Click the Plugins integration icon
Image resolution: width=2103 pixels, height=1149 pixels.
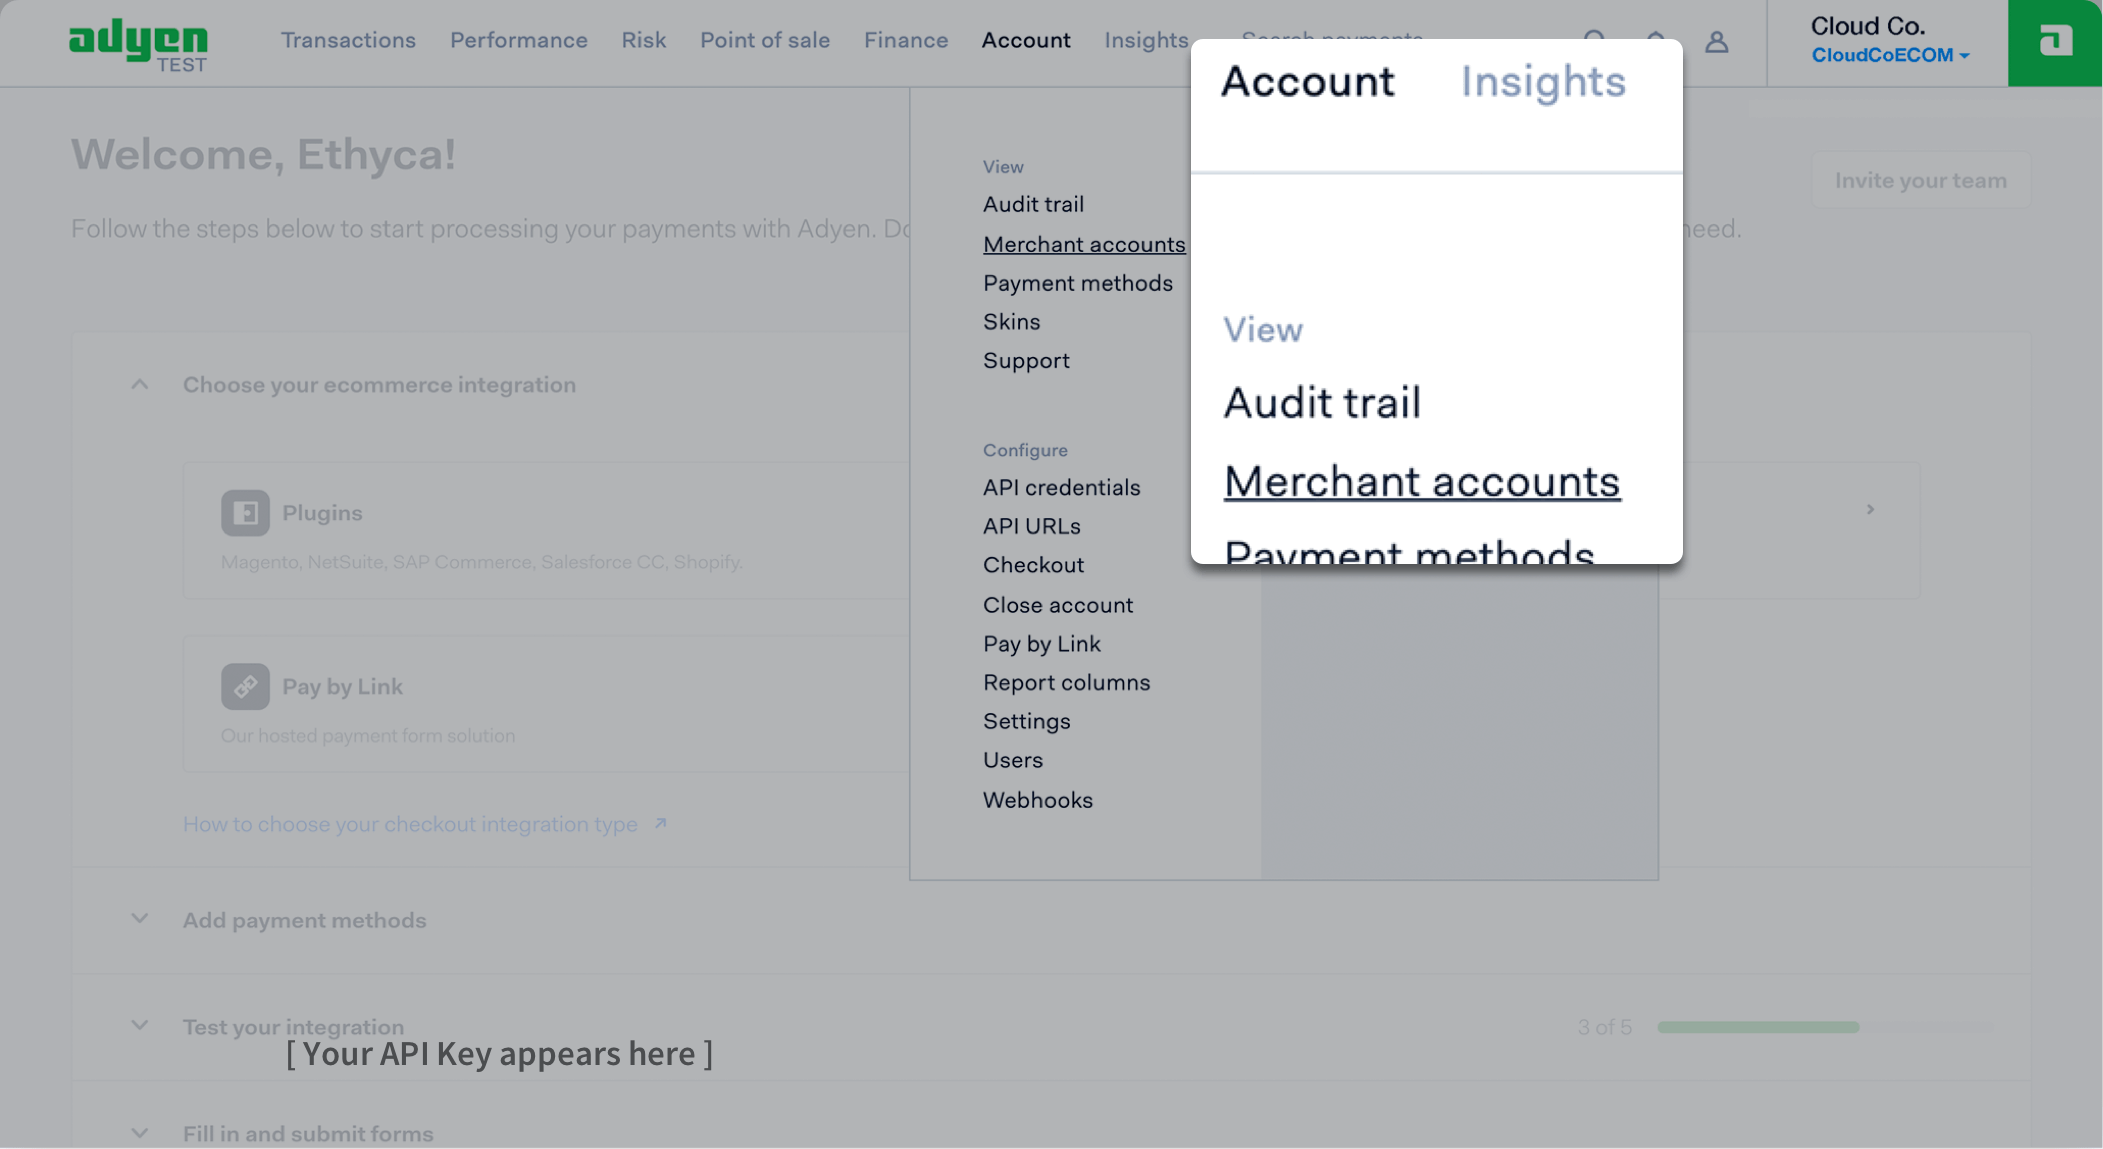tap(245, 513)
